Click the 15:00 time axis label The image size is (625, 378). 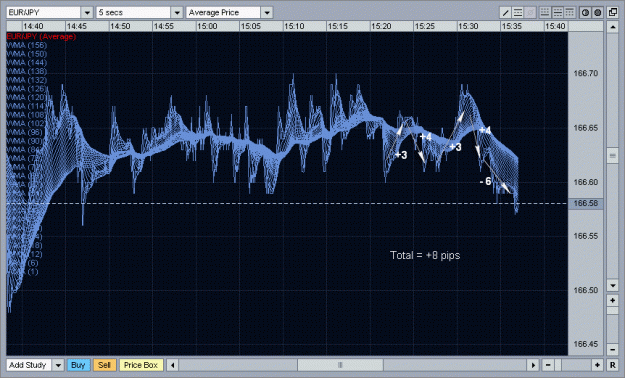[x=207, y=26]
